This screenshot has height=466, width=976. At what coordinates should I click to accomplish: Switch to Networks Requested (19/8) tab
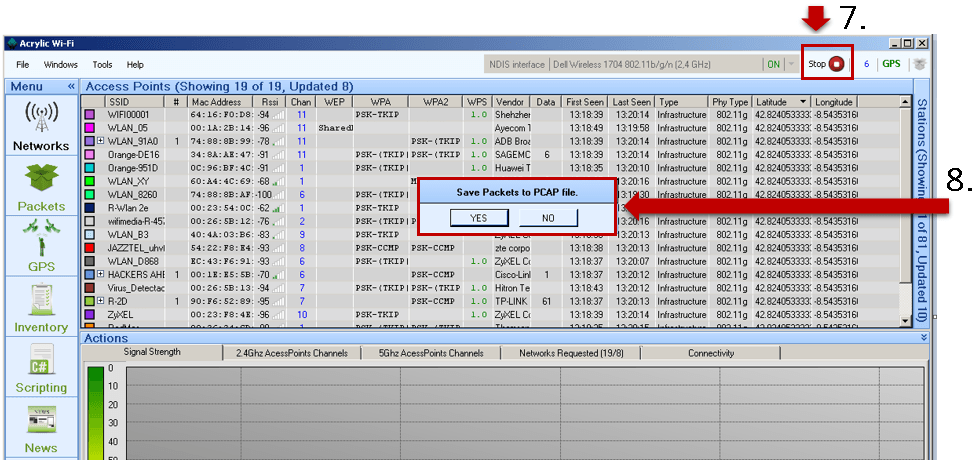click(x=571, y=353)
